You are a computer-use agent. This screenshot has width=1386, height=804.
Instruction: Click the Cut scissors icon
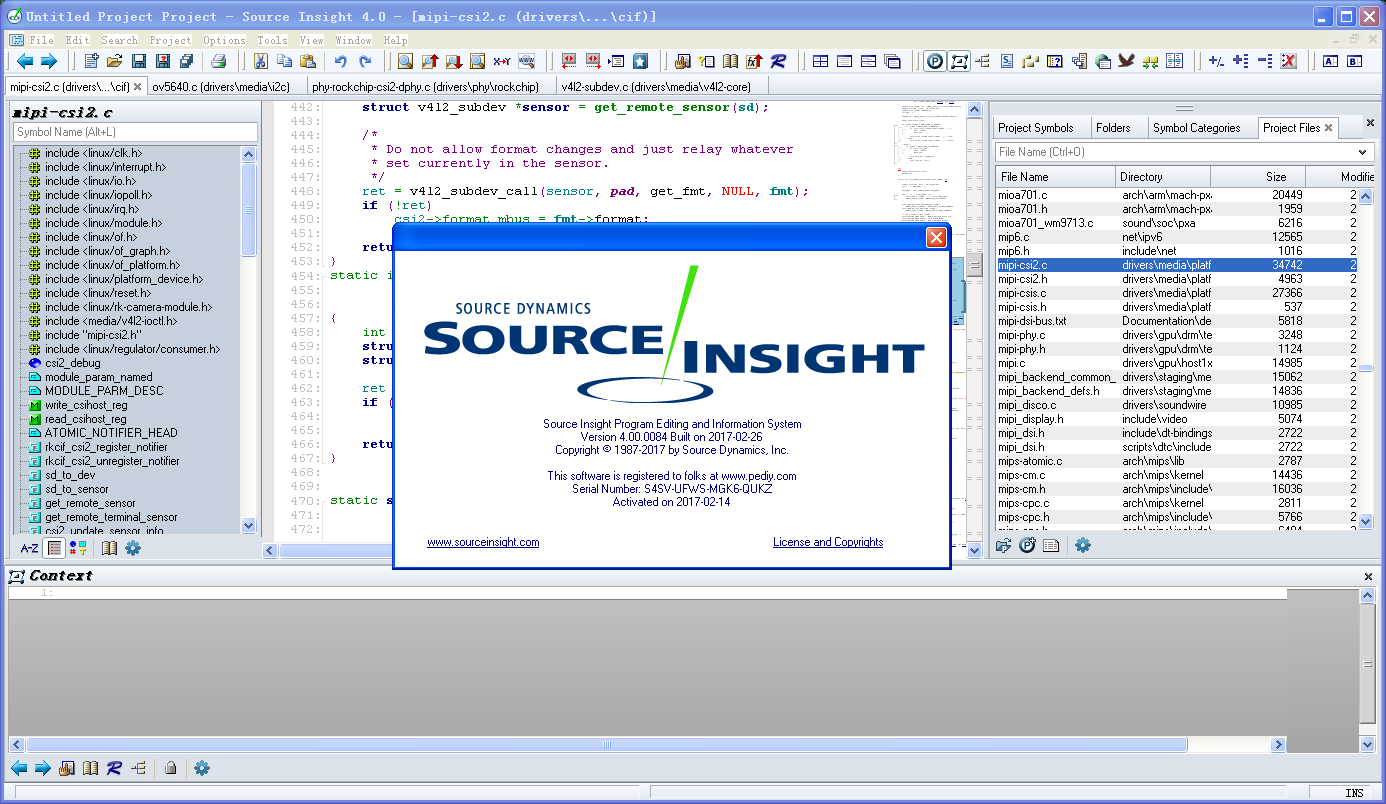[260, 61]
